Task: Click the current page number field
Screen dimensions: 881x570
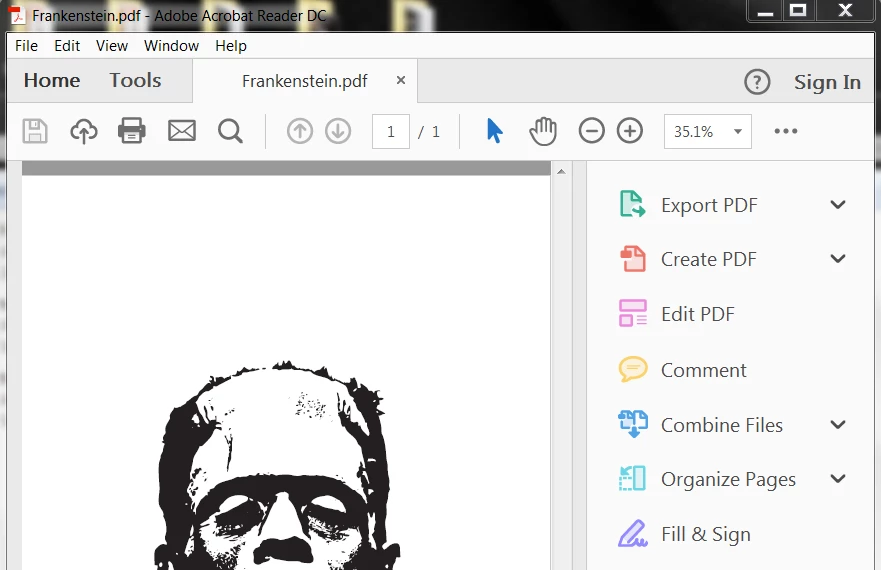Action: click(x=390, y=132)
